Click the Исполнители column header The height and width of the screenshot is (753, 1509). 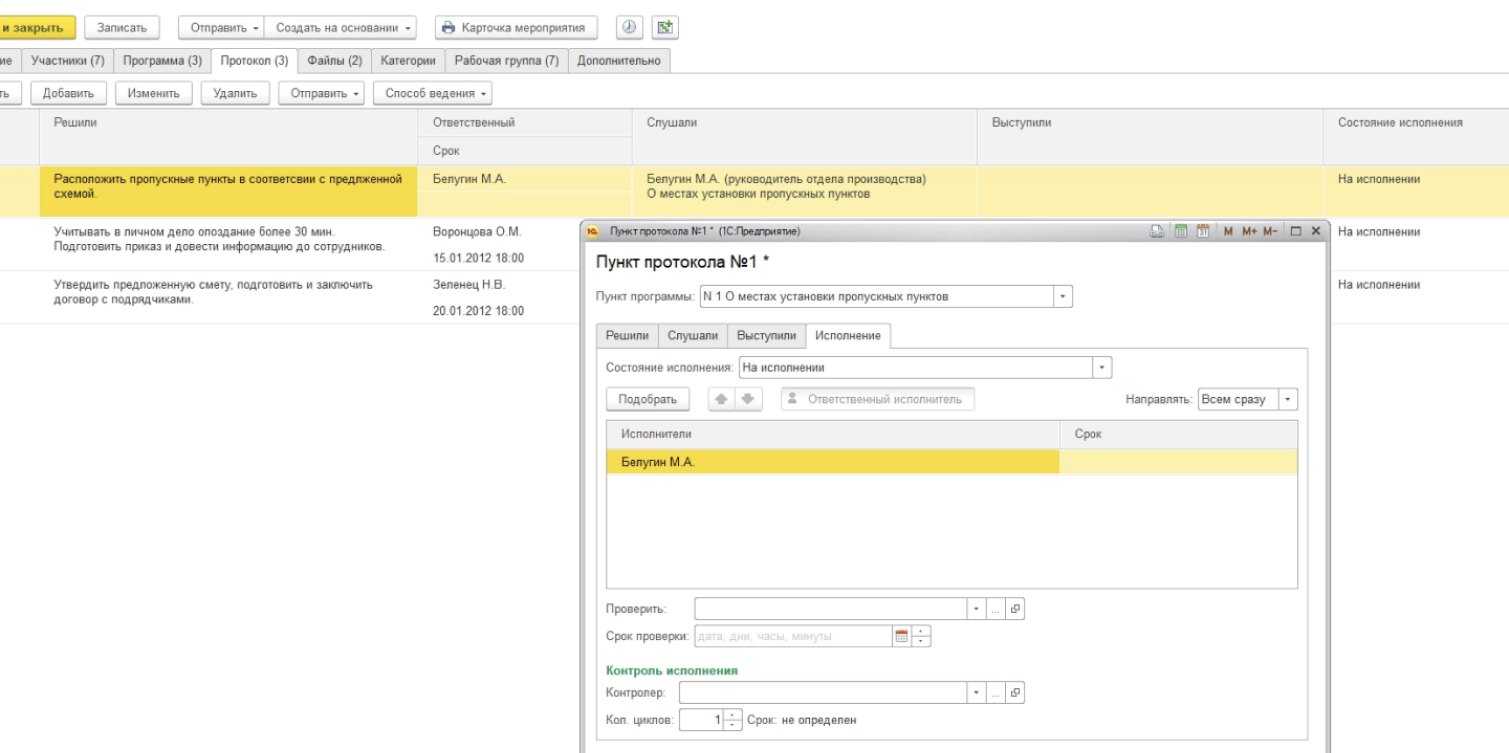[833, 434]
